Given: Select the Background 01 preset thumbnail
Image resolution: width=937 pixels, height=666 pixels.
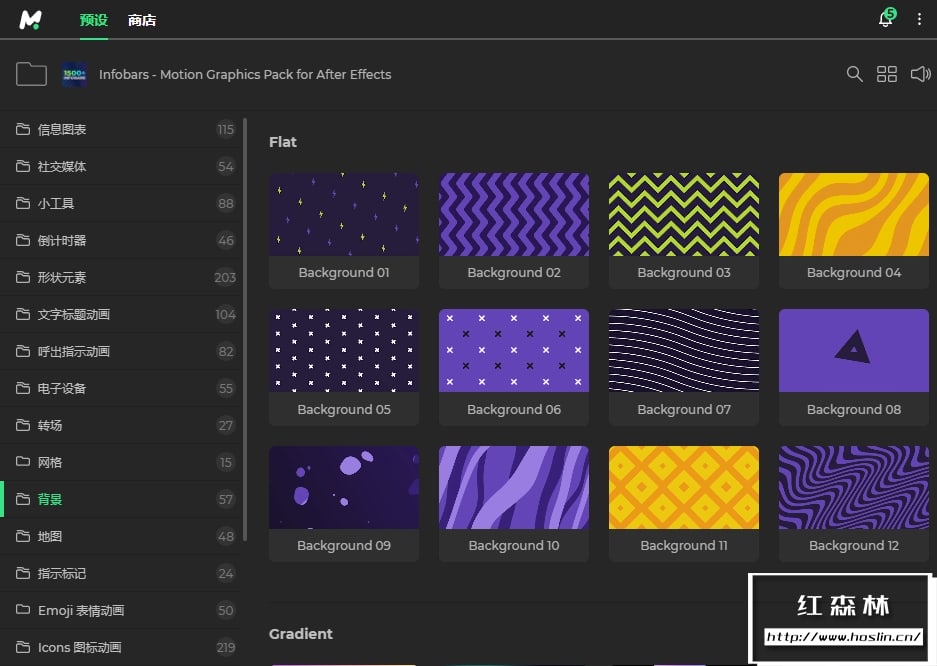Looking at the screenshot, I should point(344,214).
